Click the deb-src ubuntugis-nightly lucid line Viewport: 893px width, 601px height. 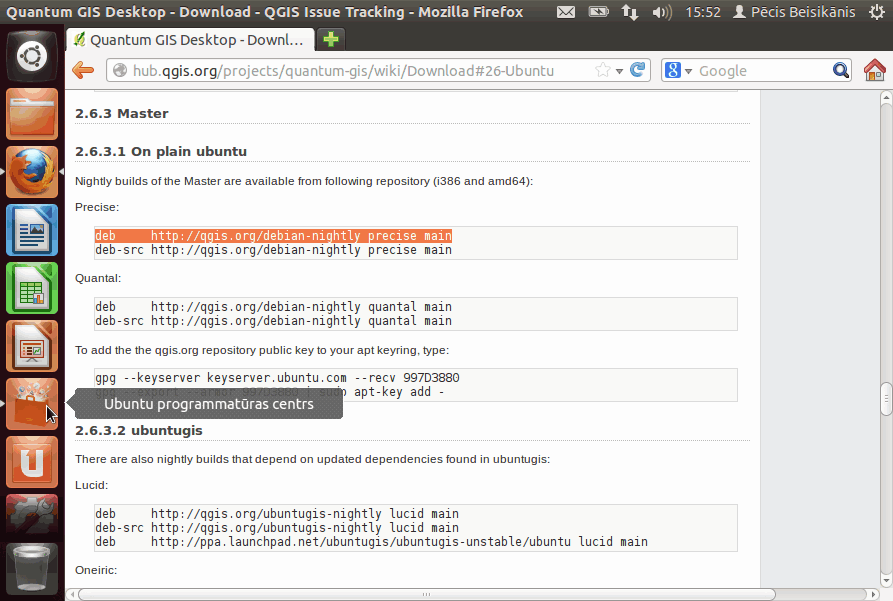277,528
